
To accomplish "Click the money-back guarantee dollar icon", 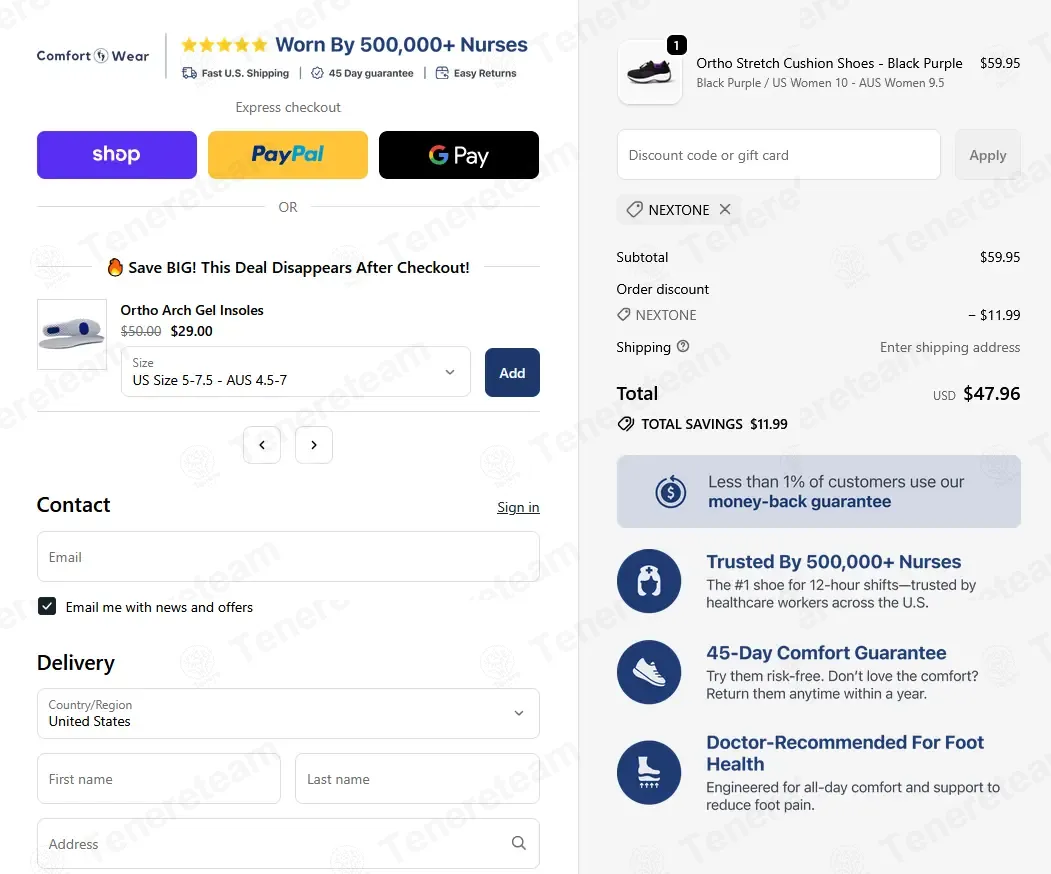I will pos(670,492).
